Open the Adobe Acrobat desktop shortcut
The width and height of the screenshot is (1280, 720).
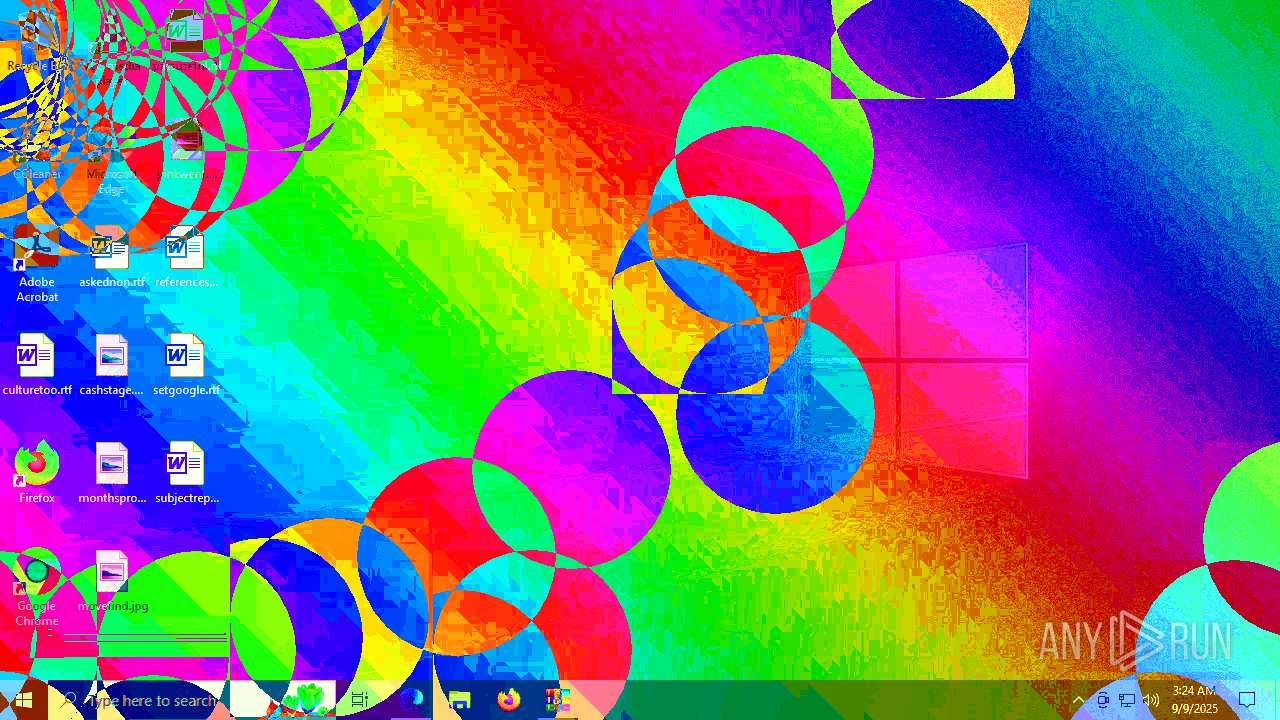pyautogui.click(x=37, y=265)
